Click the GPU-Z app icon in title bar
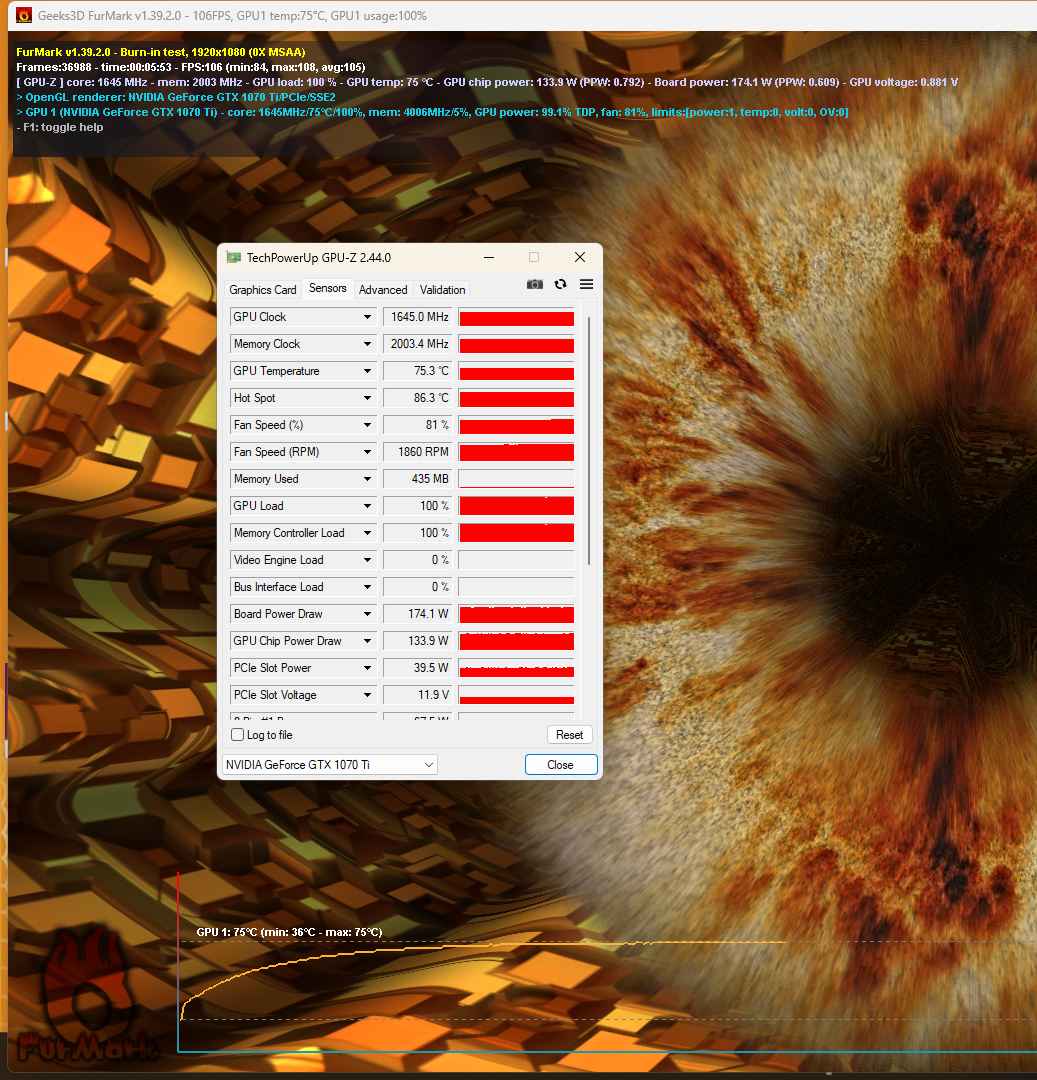 pos(234,258)
